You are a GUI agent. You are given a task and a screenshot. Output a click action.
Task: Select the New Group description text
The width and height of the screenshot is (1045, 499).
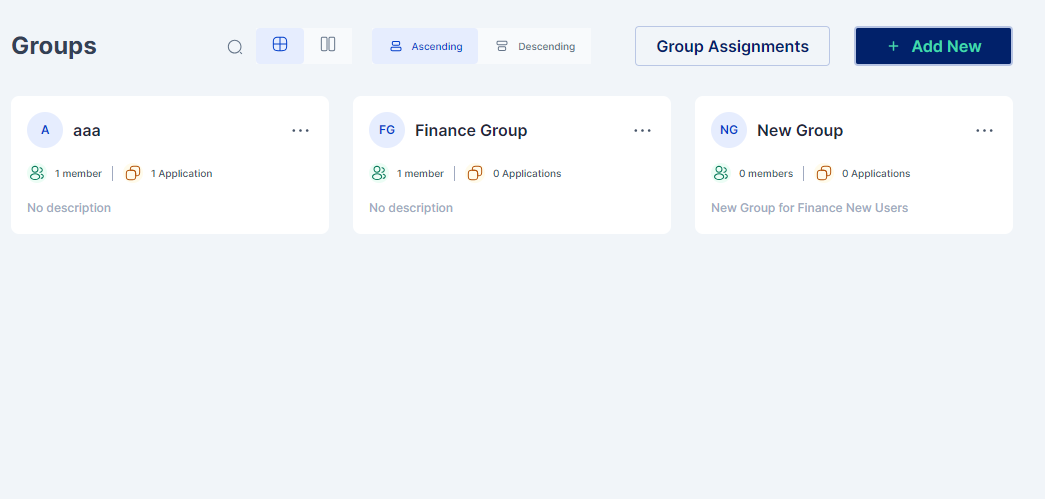coord(809,208)
